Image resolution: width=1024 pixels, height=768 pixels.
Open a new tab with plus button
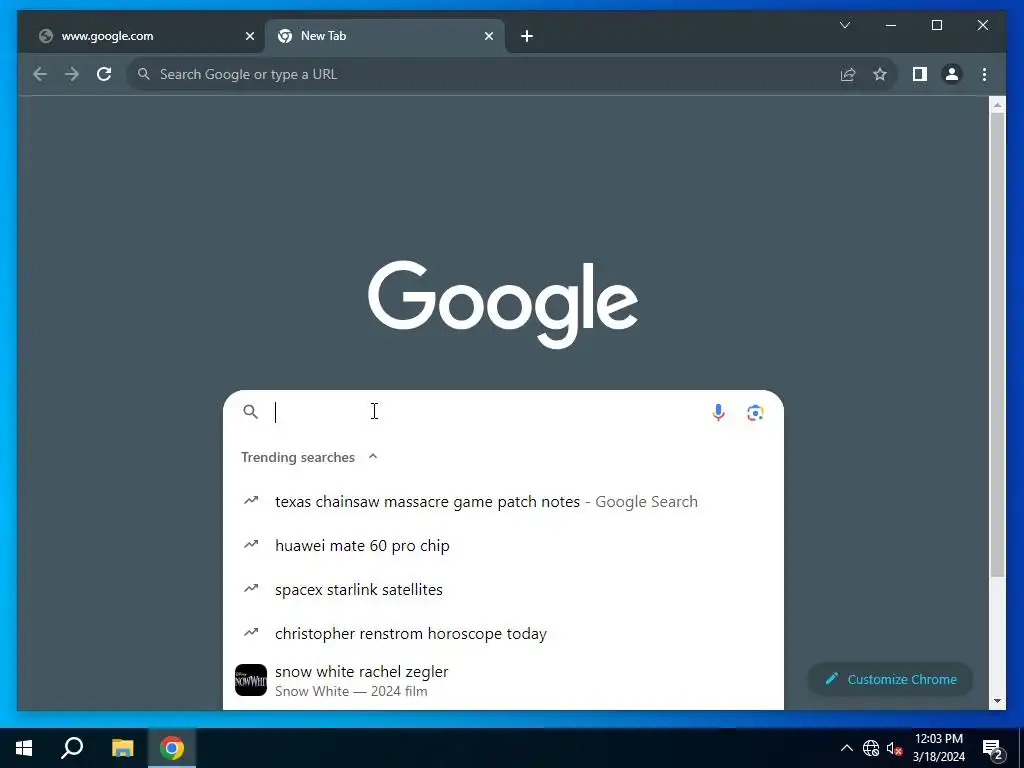pyautogui.click(x=527, y=37)
